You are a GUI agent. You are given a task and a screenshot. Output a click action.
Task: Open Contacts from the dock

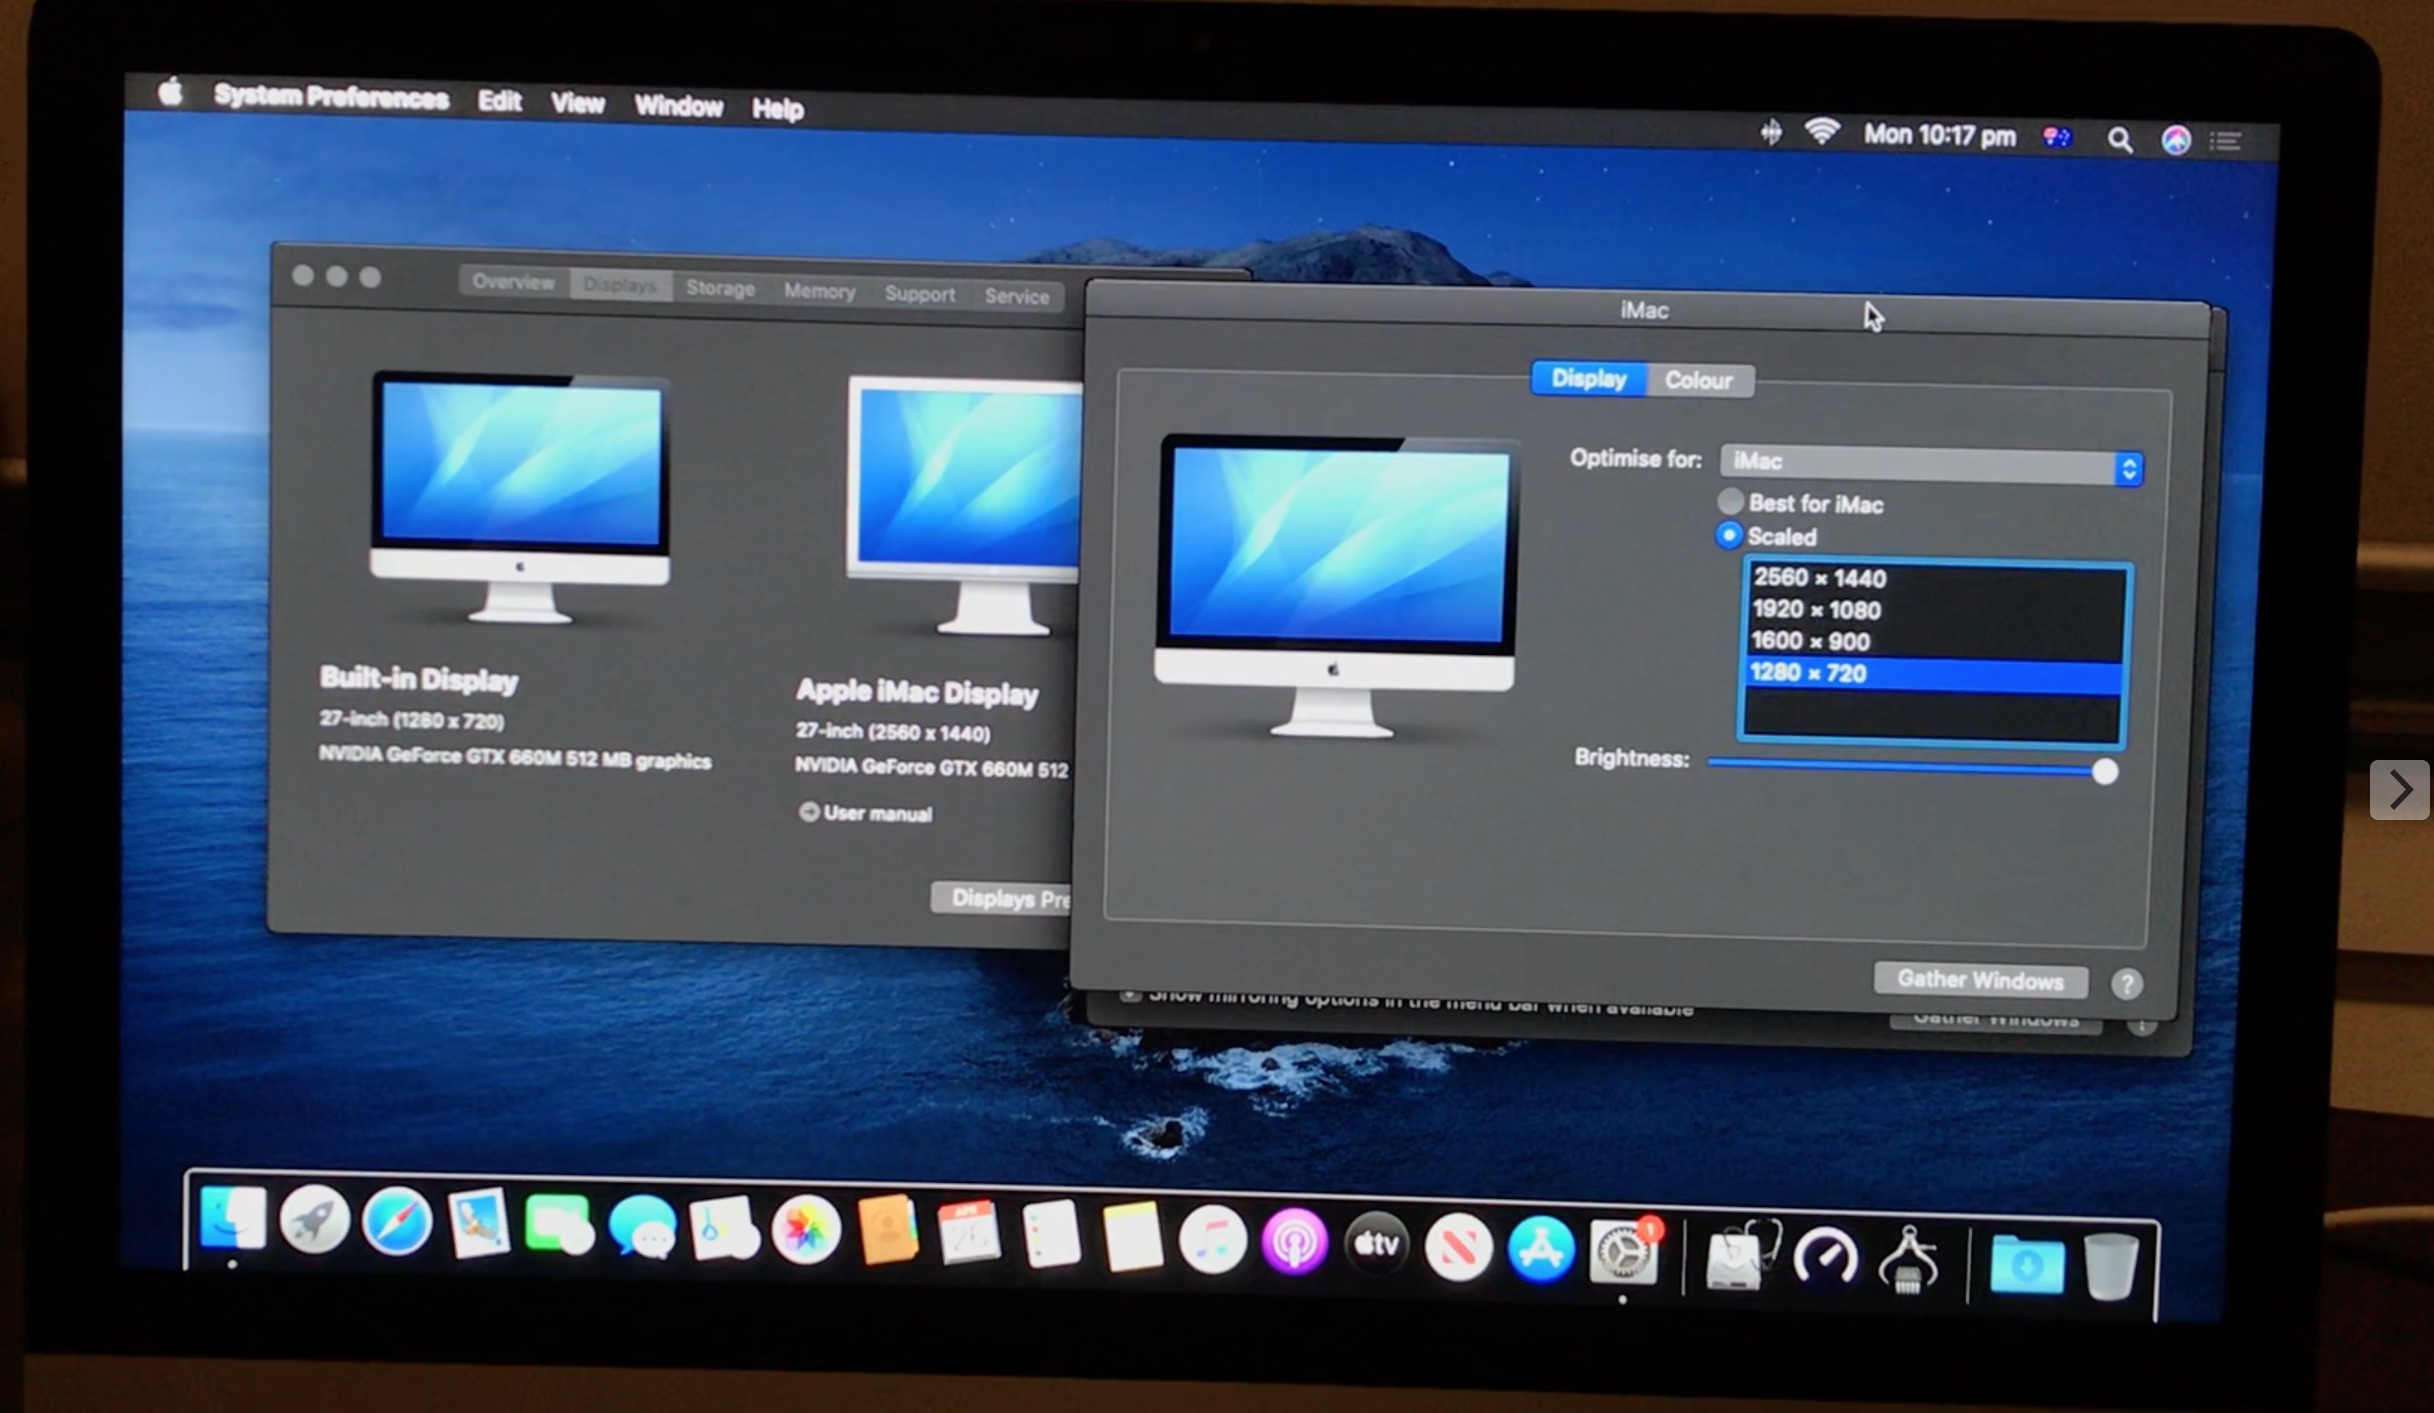888,1231
